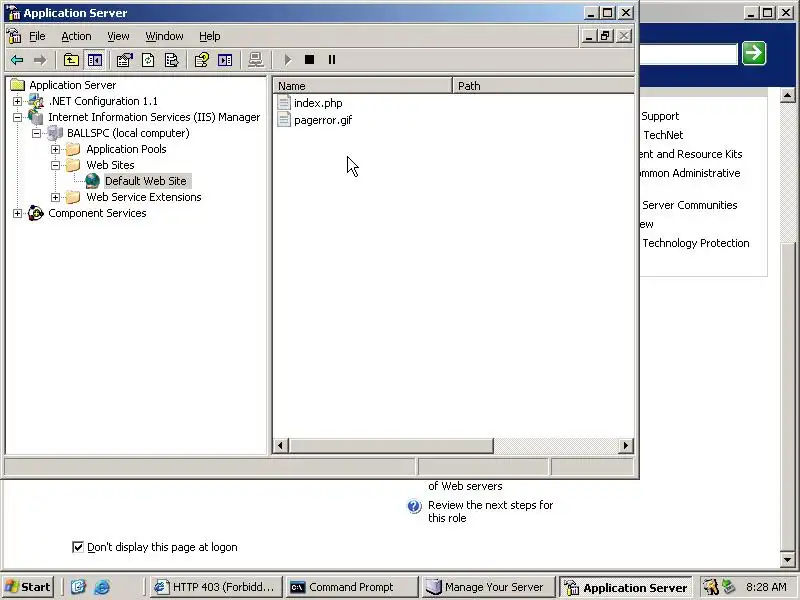800x600 pixels.
Task: Click the Export List toolbar icon
Action: point(171,60)
